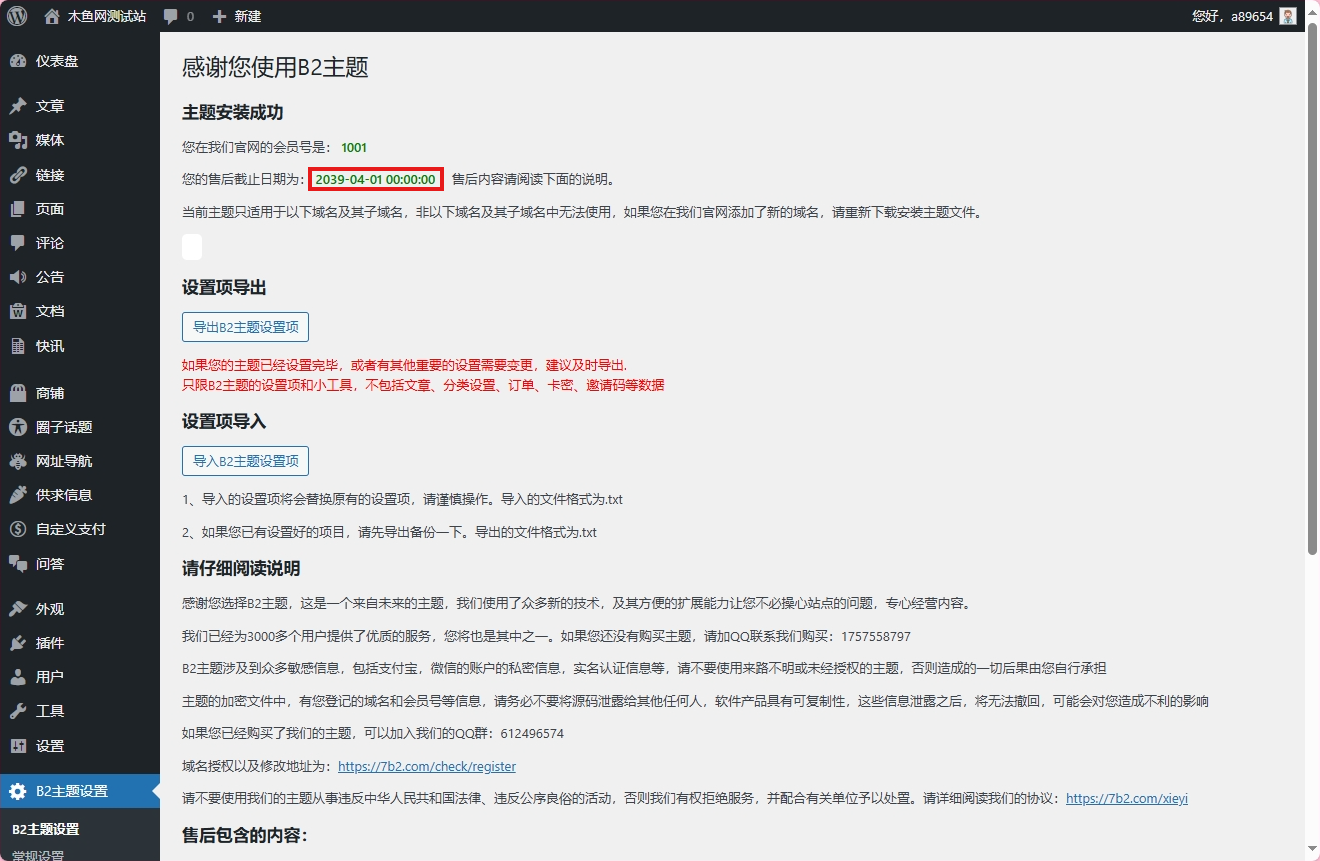The image size is (1320, 861).
Task: Click the 问答 chat icon
Action: 18,564
